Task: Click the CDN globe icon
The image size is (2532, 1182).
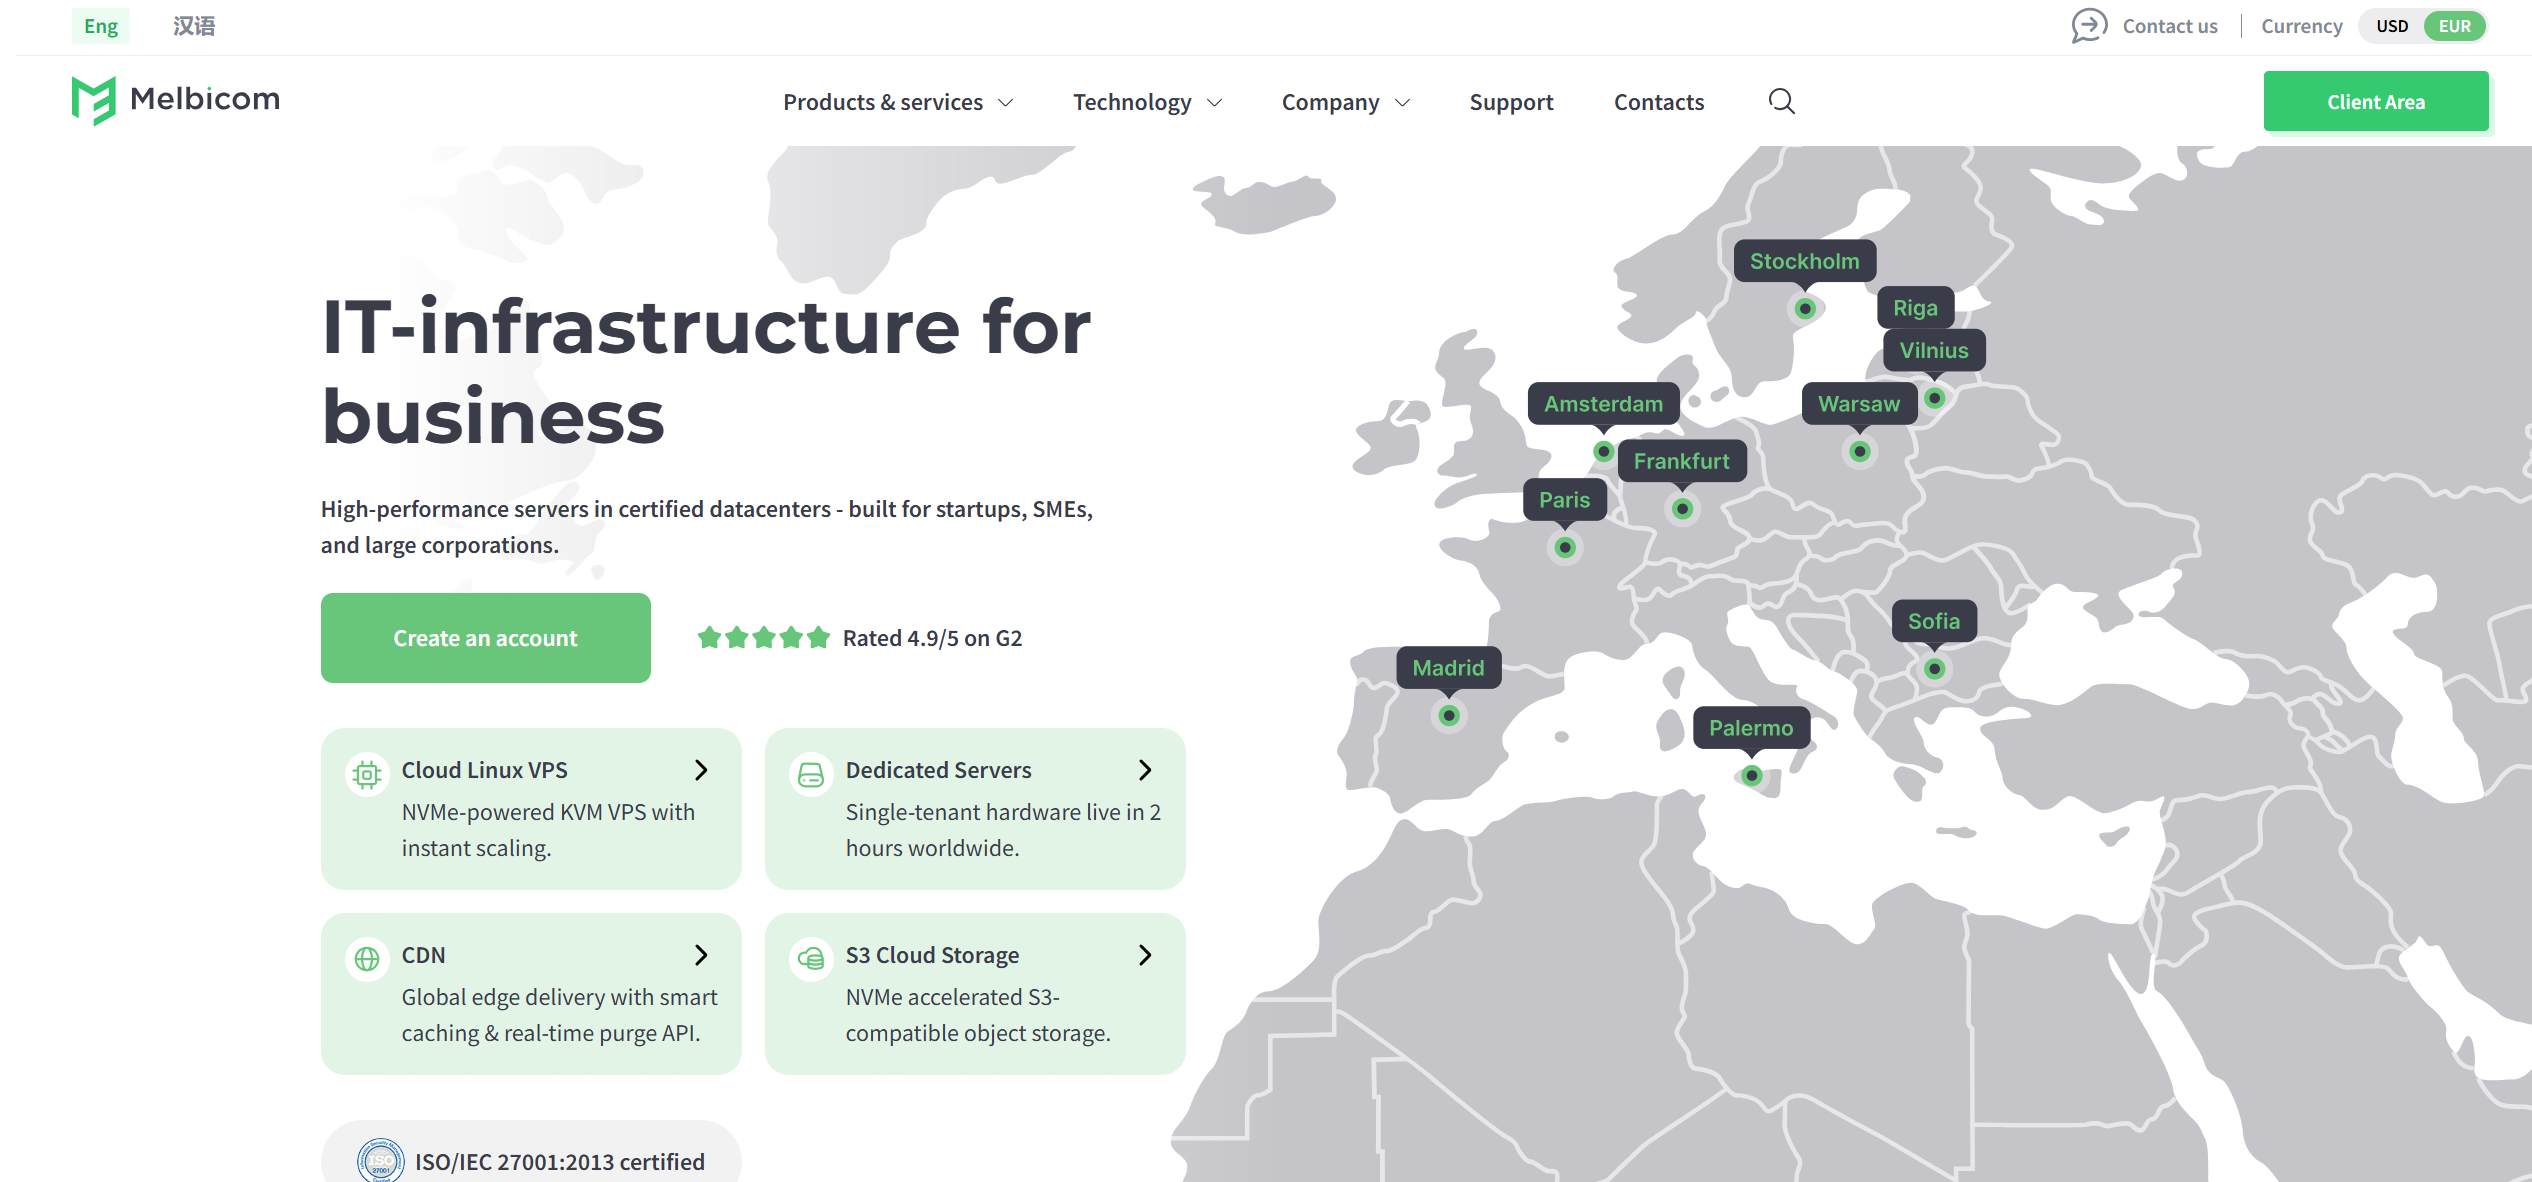Action: coord(367,959)
